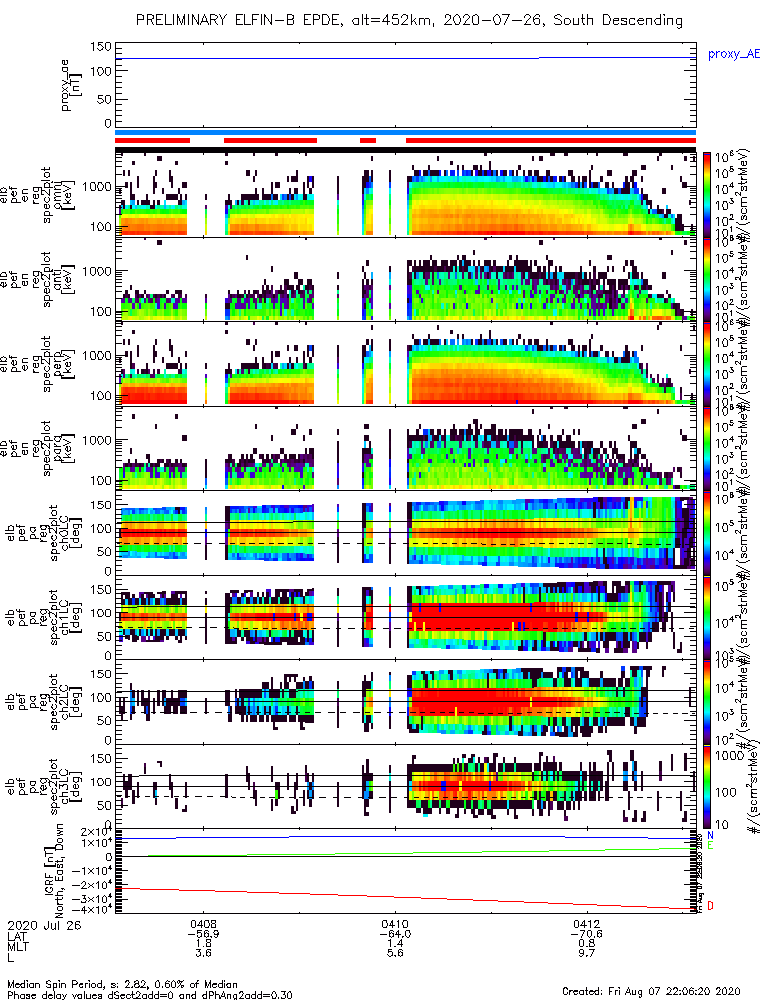Click the ch0LC pitch-angle spectrogram panel
This screenshot has width=775, height=1000.
point(406,533)
